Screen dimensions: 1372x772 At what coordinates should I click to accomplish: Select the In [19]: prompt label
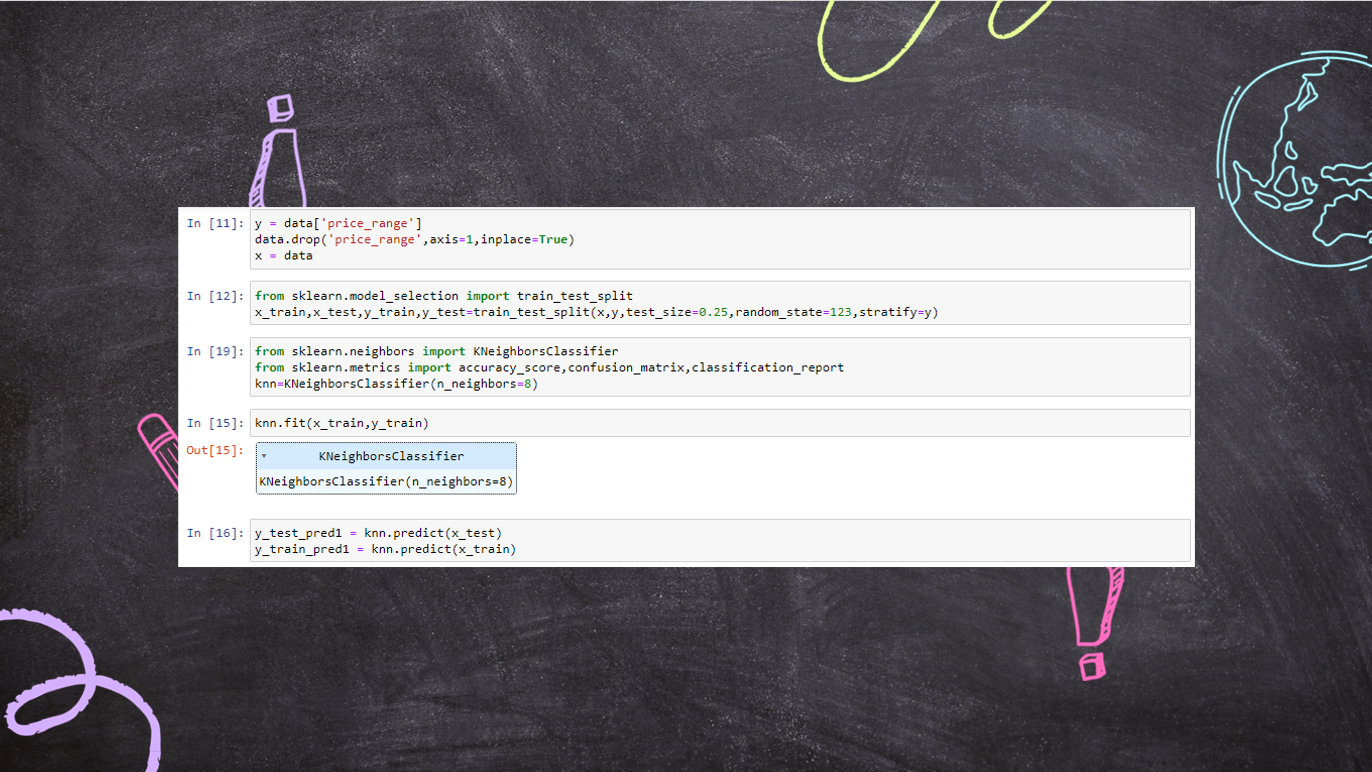click(215, 351)
